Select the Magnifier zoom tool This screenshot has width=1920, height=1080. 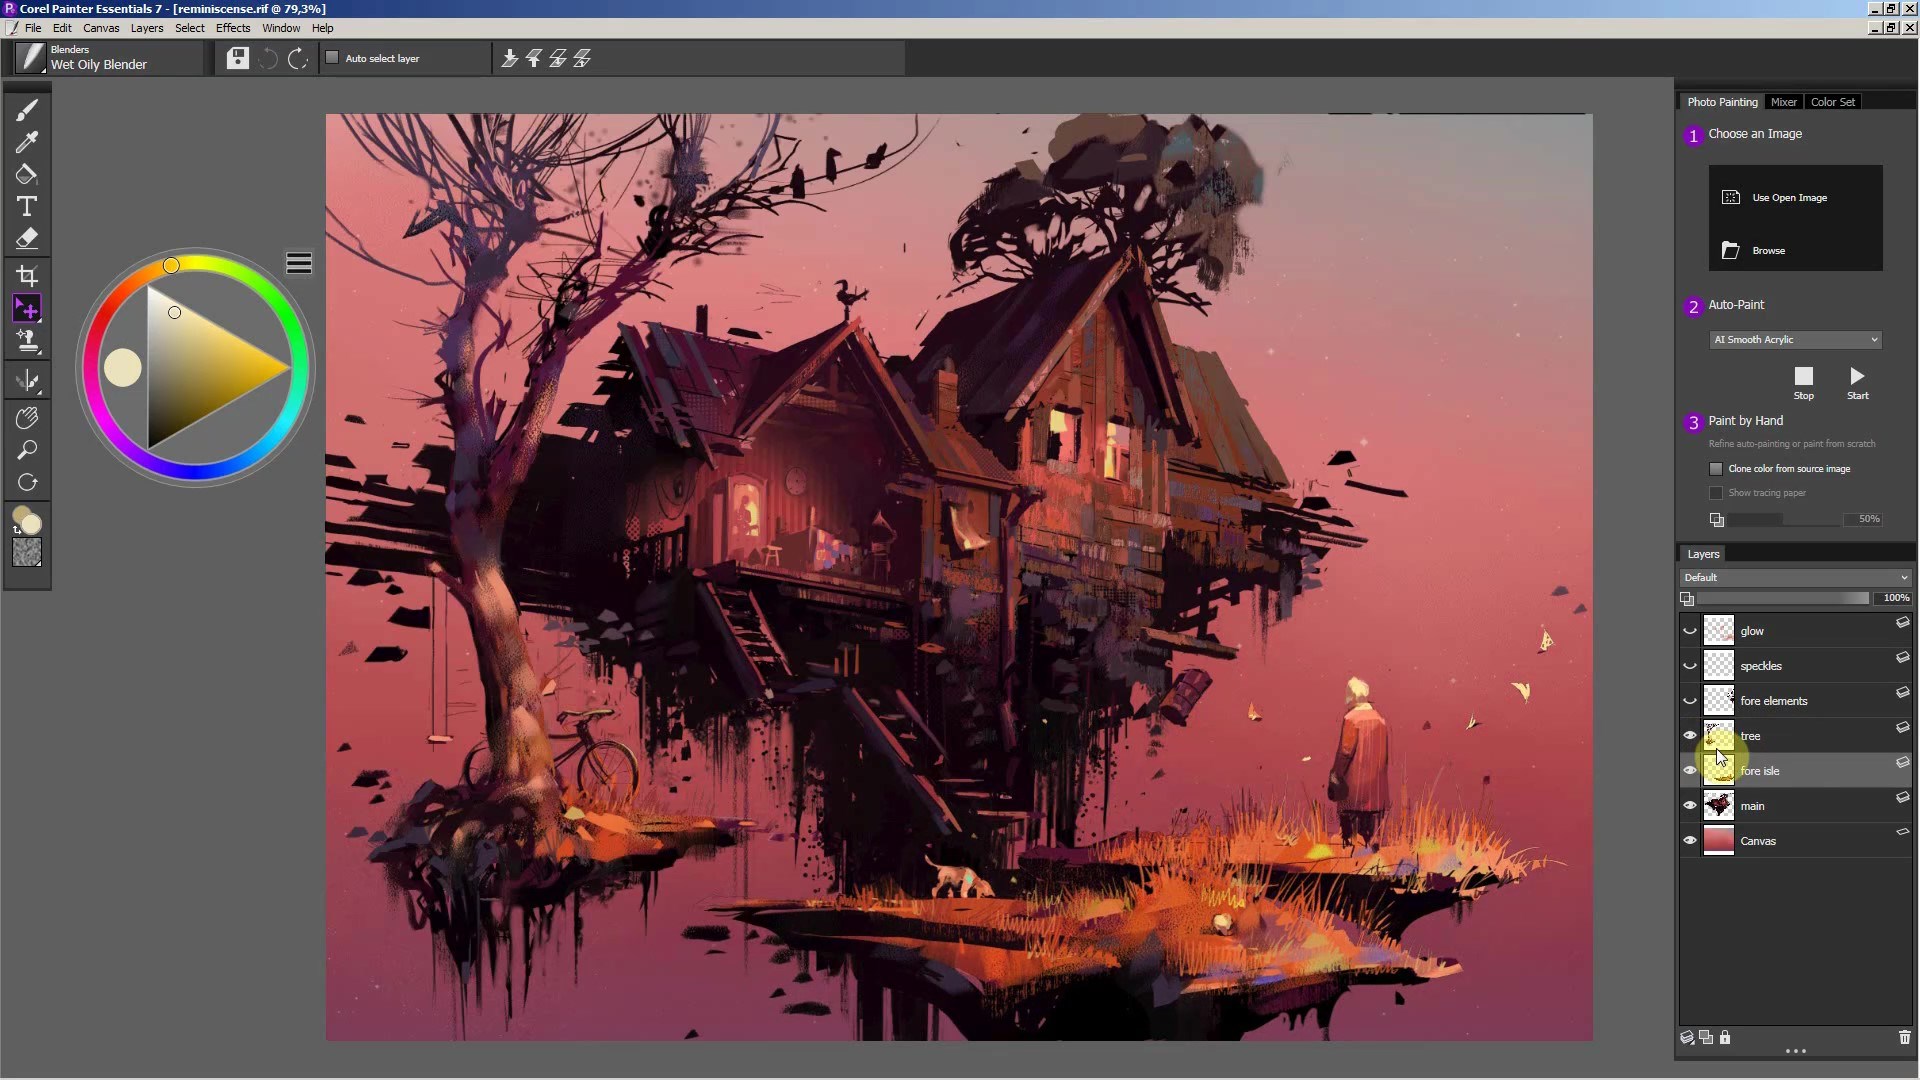pyautogui.click(x=27, y=450)
